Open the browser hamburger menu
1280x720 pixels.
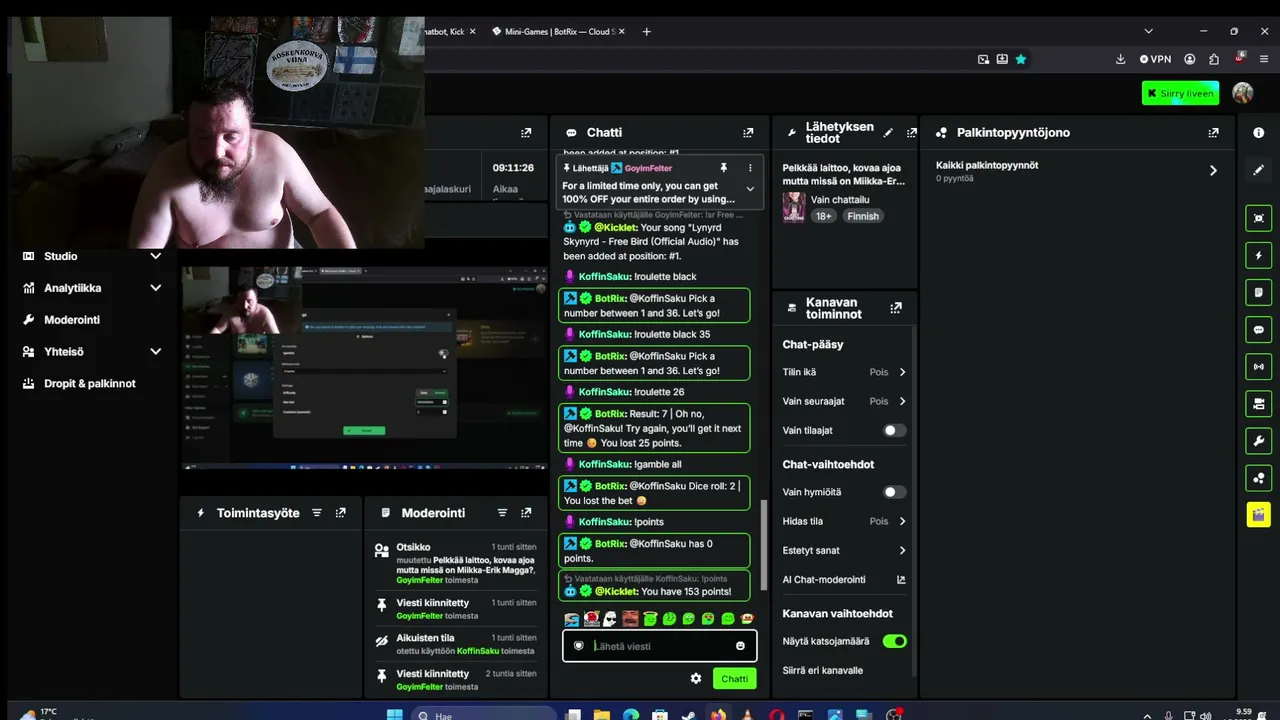[1264, 59]
